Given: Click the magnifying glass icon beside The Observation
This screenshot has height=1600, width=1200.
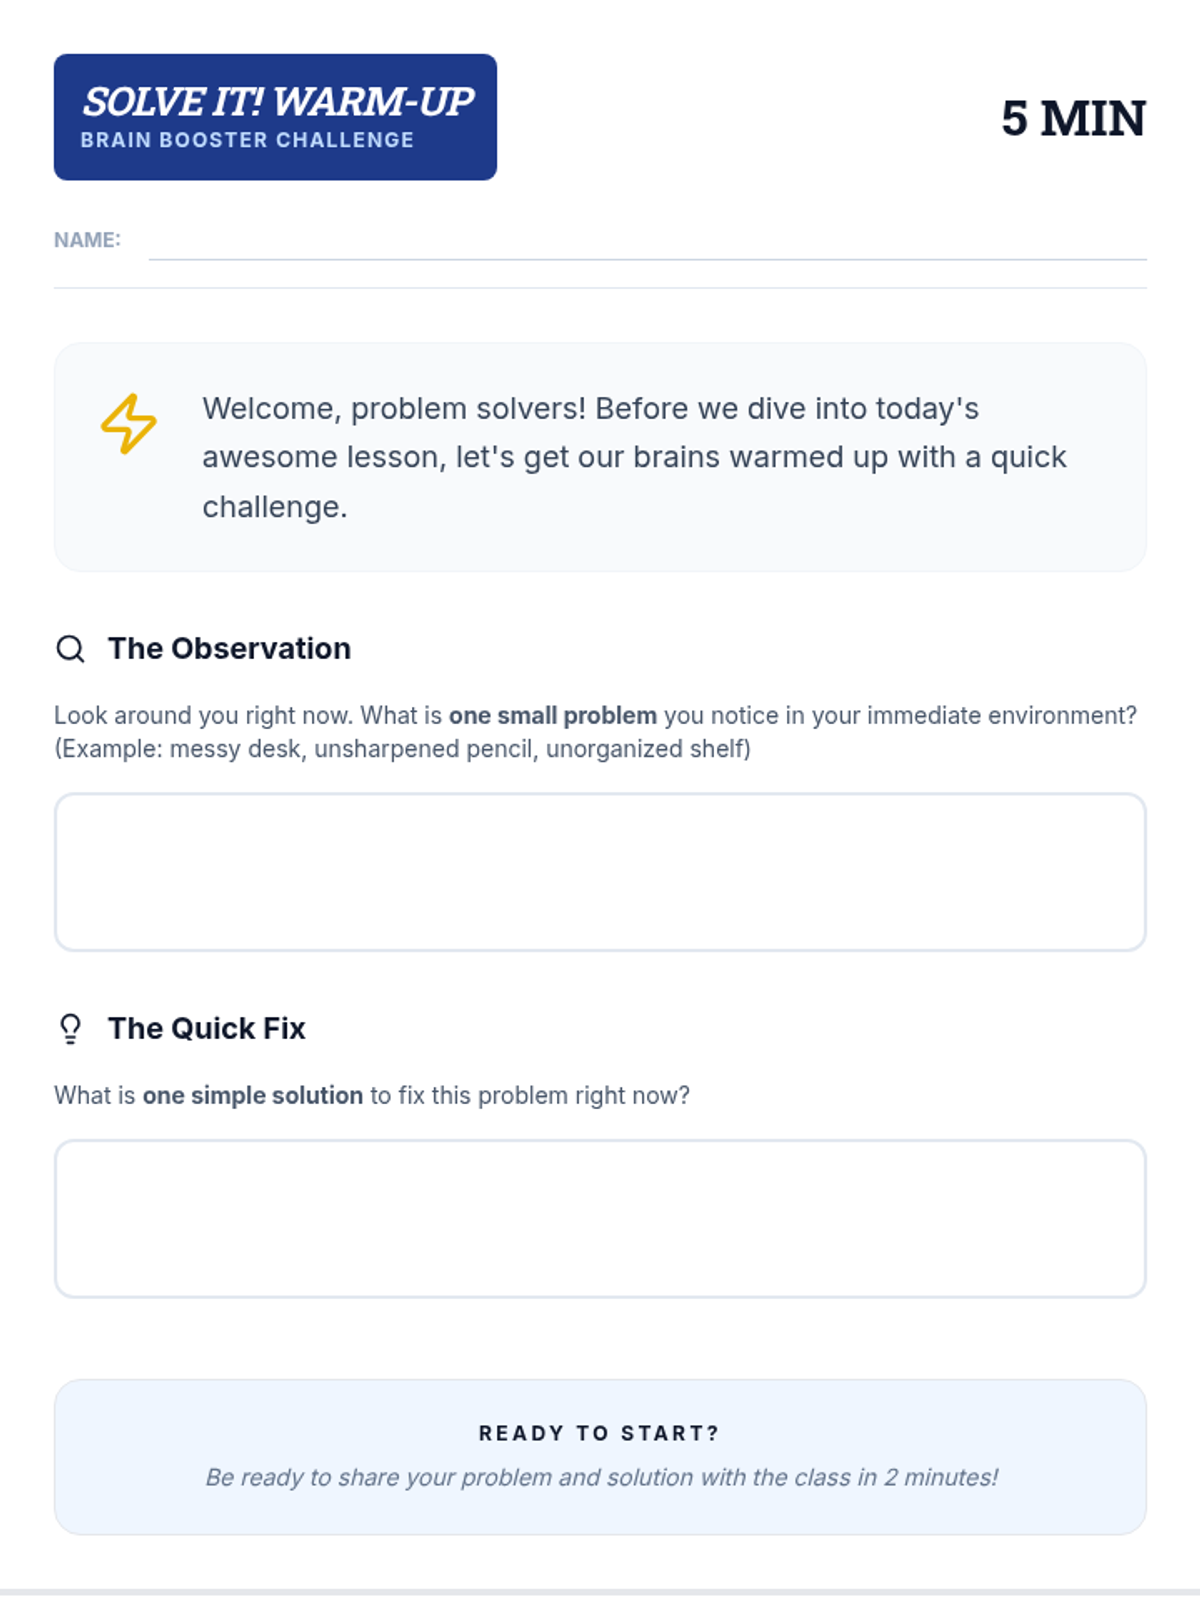Looking at the screenshot, I should click(70, 649).
